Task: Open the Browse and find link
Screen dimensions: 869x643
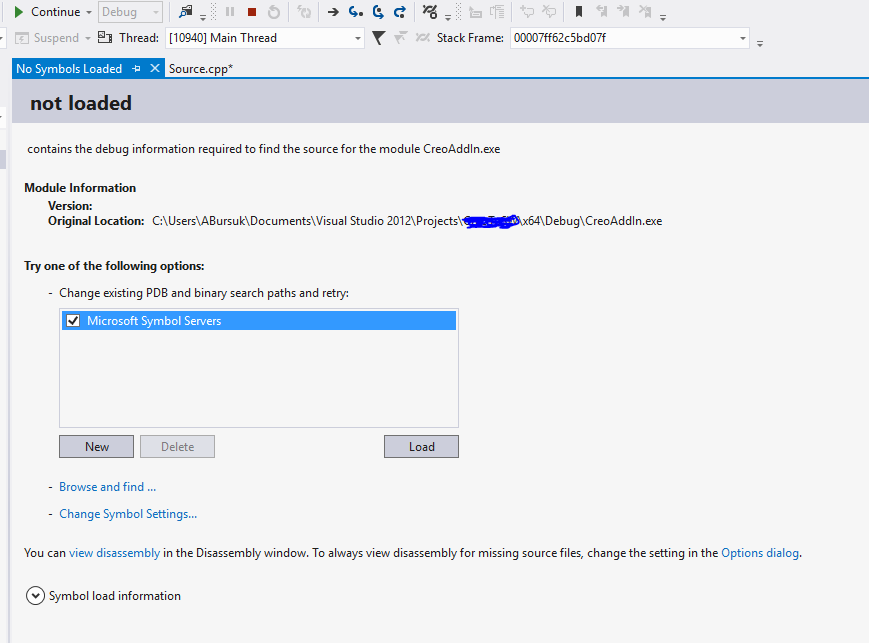Action: 108,487
